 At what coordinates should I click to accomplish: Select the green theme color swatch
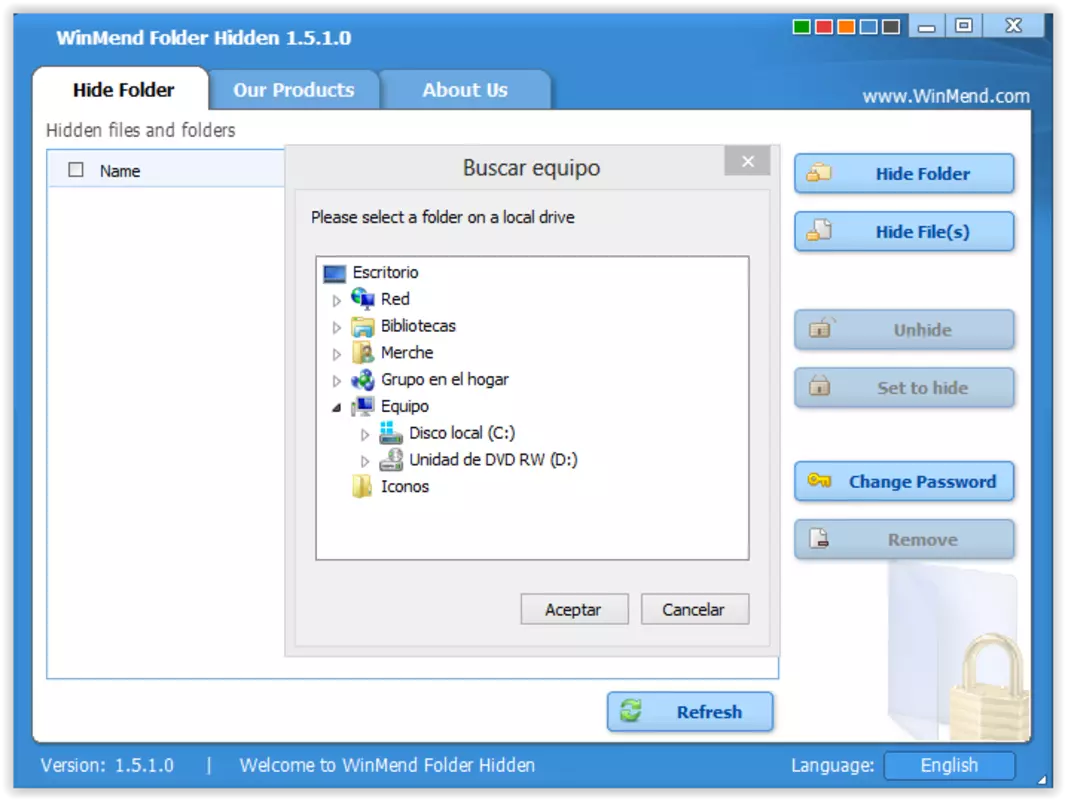tap(801, 27)
